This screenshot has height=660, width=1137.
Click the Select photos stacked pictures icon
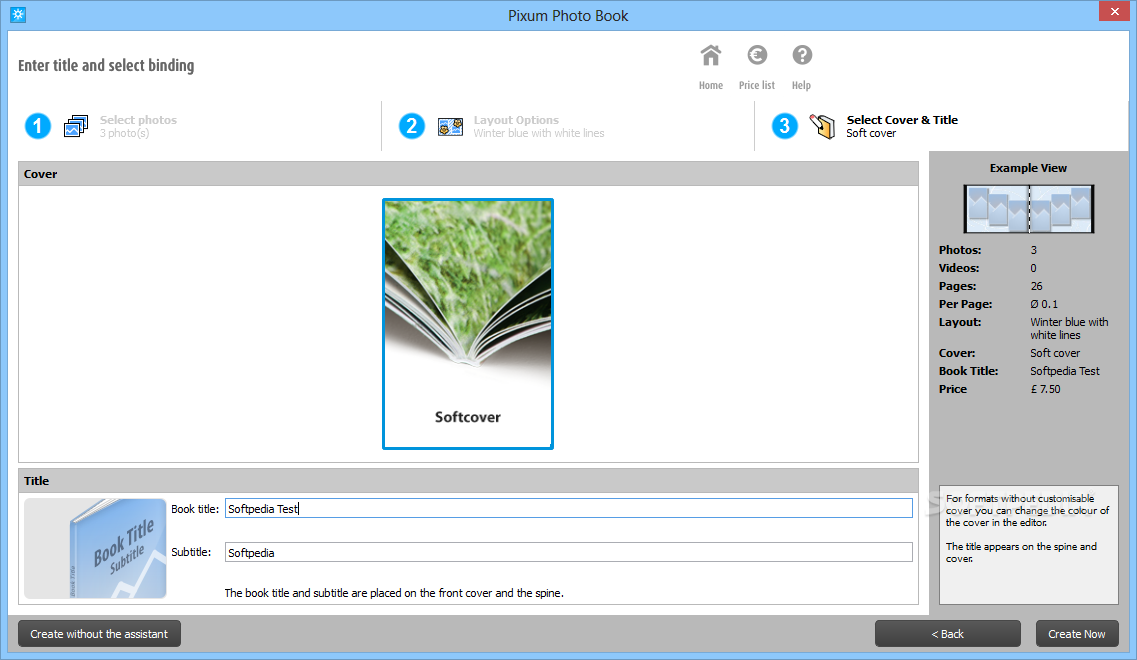click(76, 126)
